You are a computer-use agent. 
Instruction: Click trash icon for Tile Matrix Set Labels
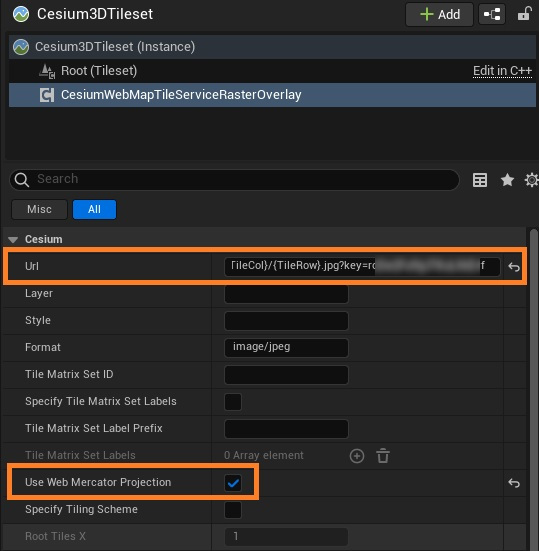383,456
